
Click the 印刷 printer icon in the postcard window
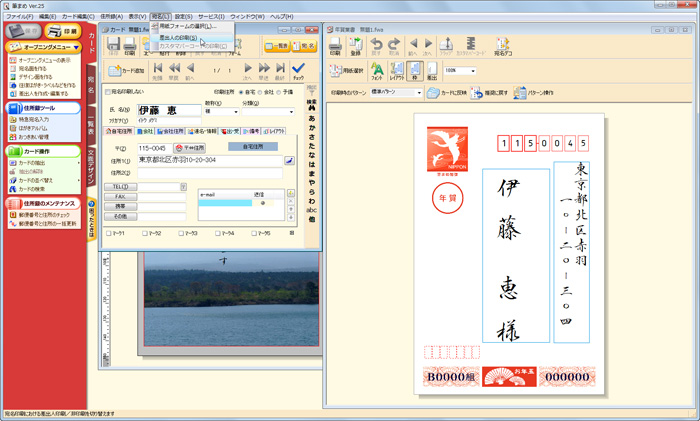click(x=335, y=46)
